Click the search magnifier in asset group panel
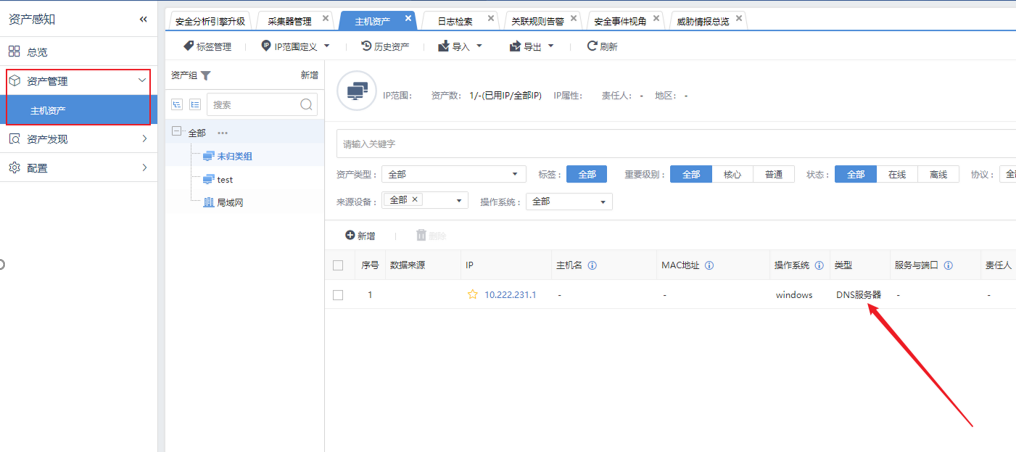Screen dimensions: 1016x452 tap(306, 104)
